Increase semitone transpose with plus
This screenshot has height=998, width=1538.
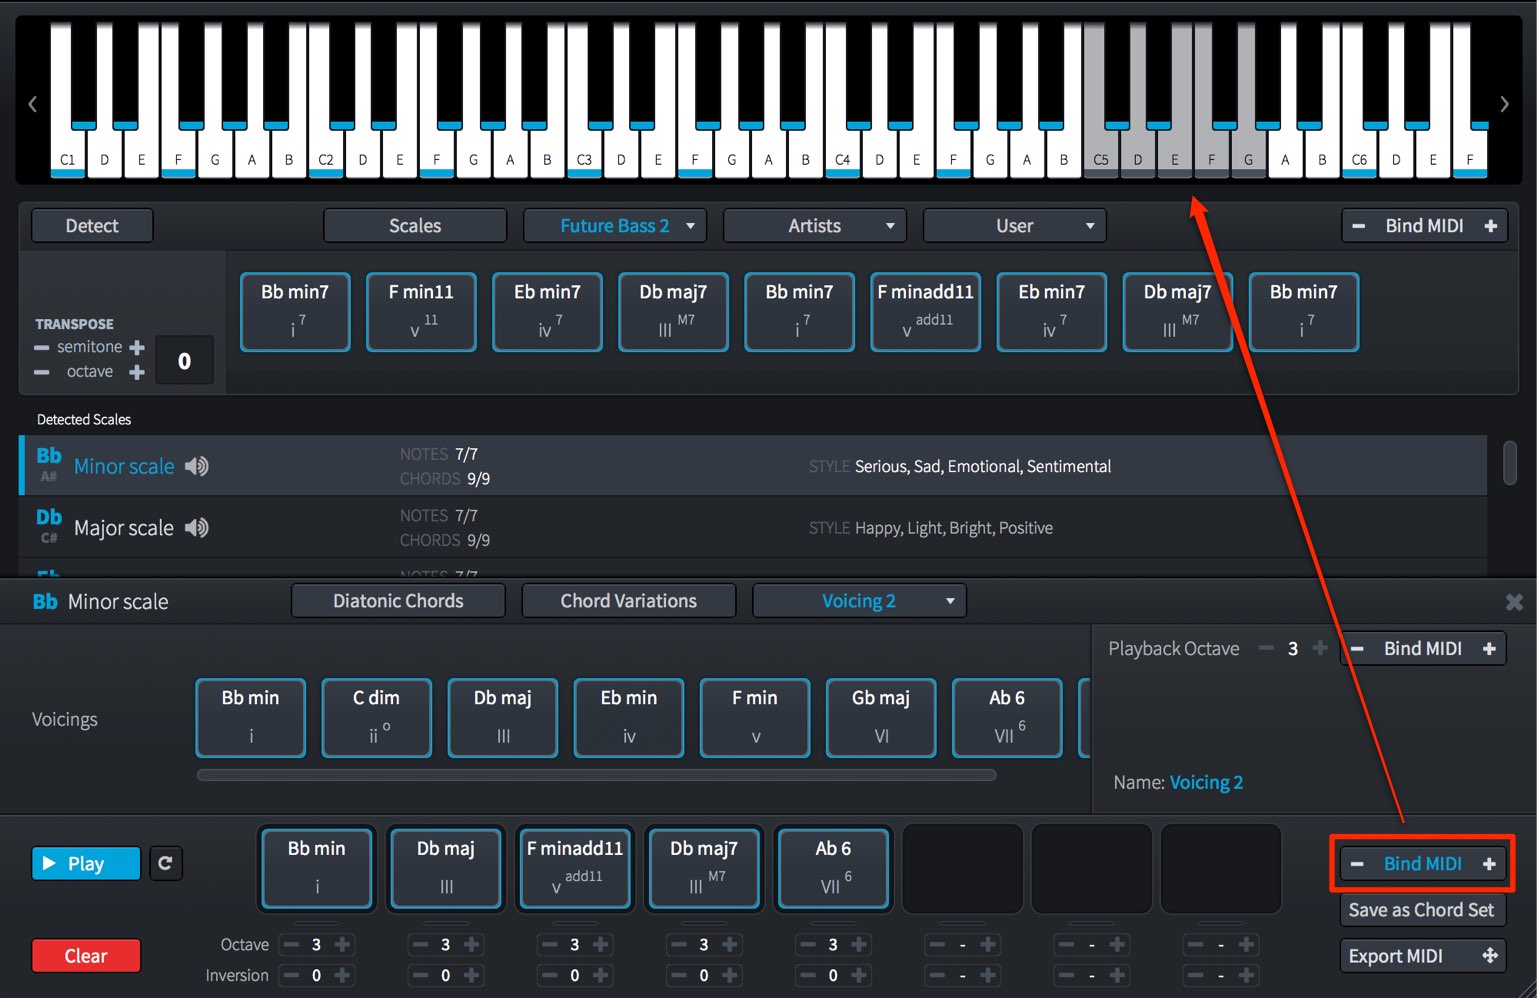tap(137, 347)
